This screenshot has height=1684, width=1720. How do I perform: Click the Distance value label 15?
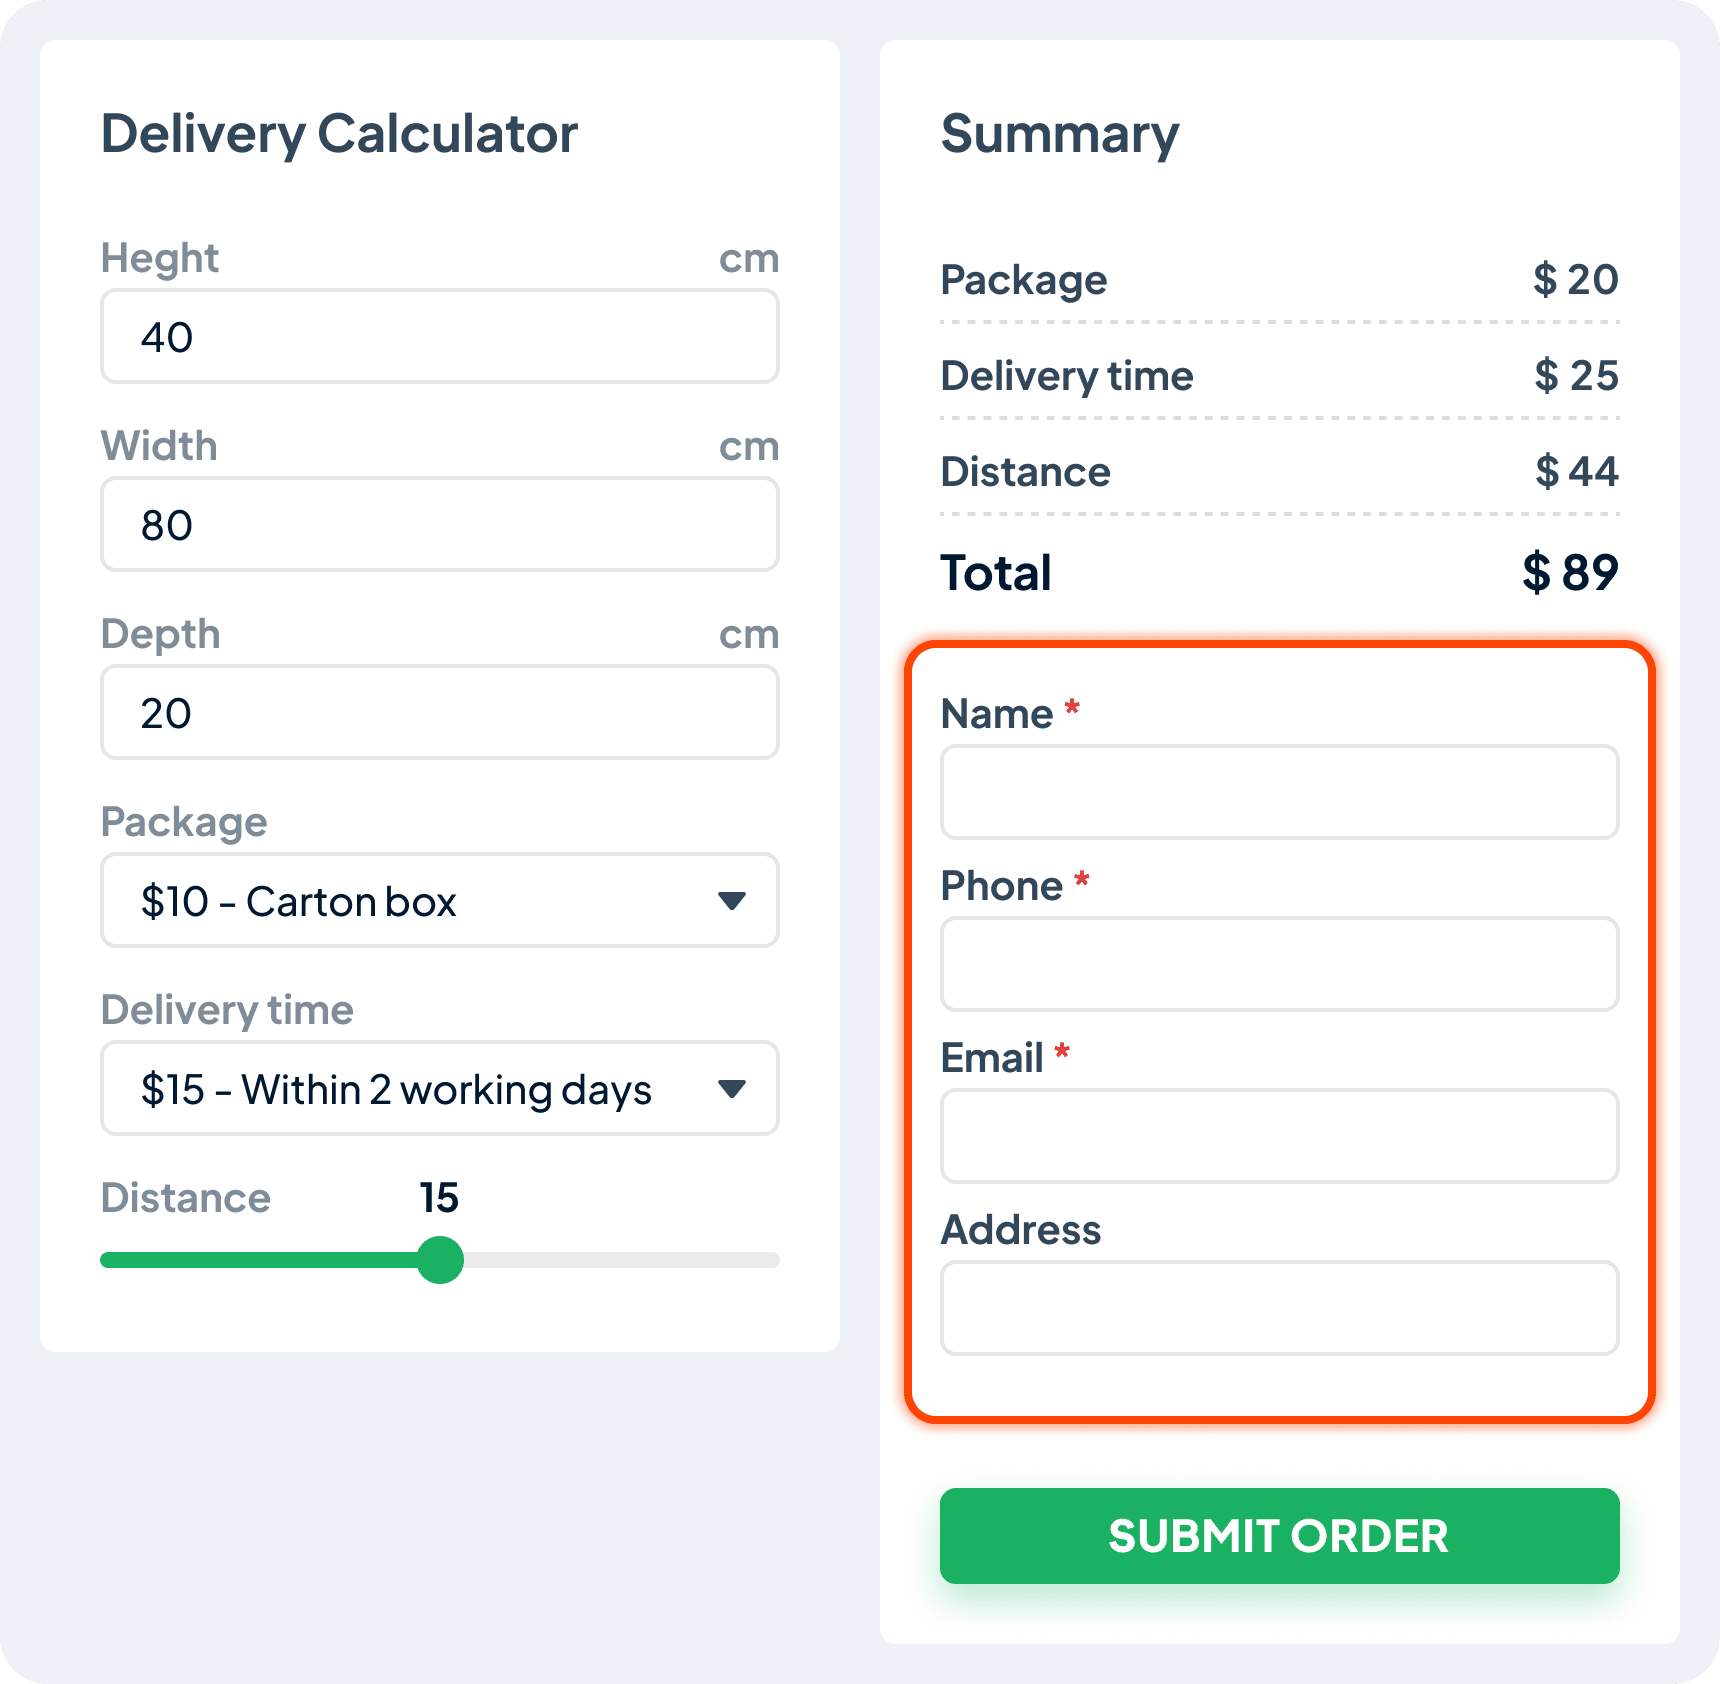point(439,1198)
